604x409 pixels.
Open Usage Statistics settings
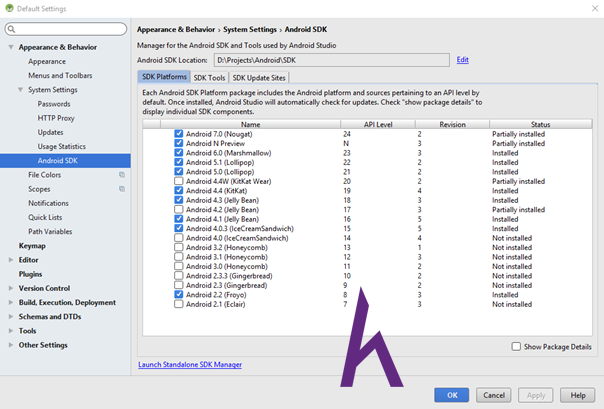coord(62,146)
